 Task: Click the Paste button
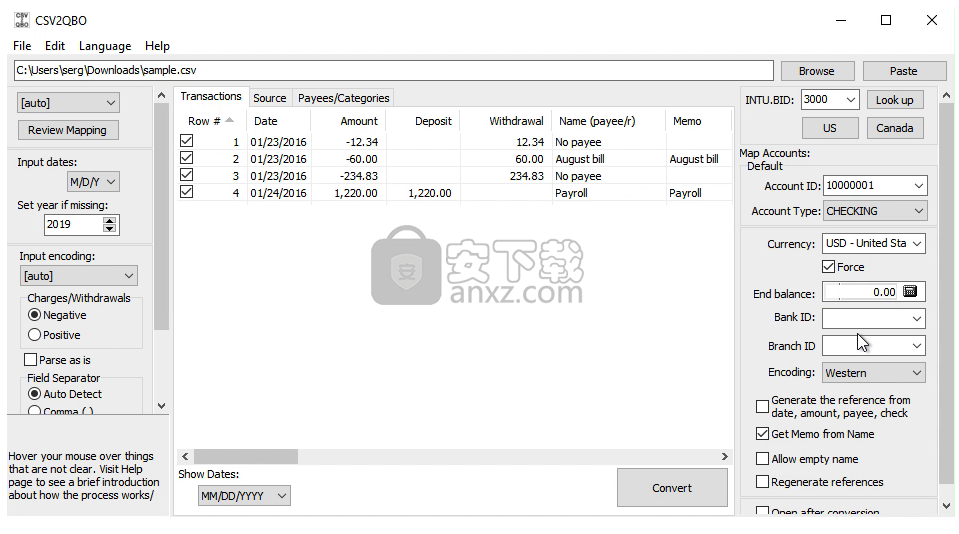903,71
